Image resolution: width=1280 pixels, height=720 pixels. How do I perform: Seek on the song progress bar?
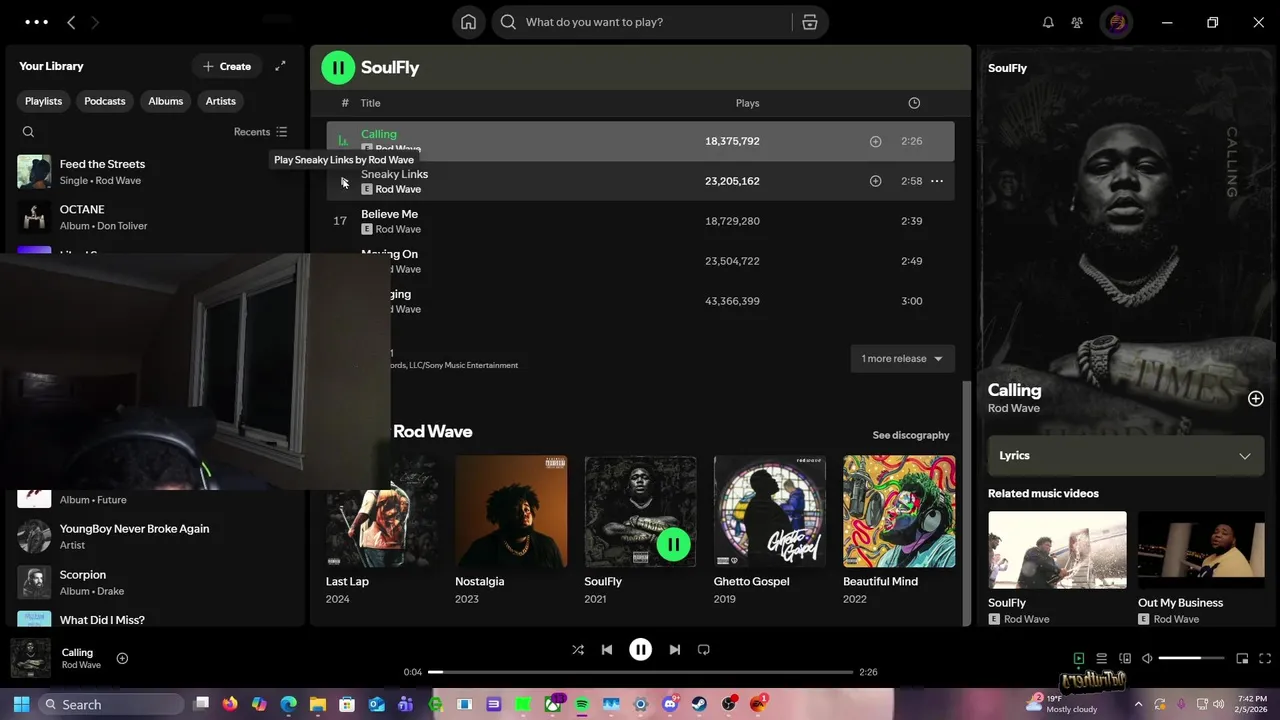(x=641, y=672)
